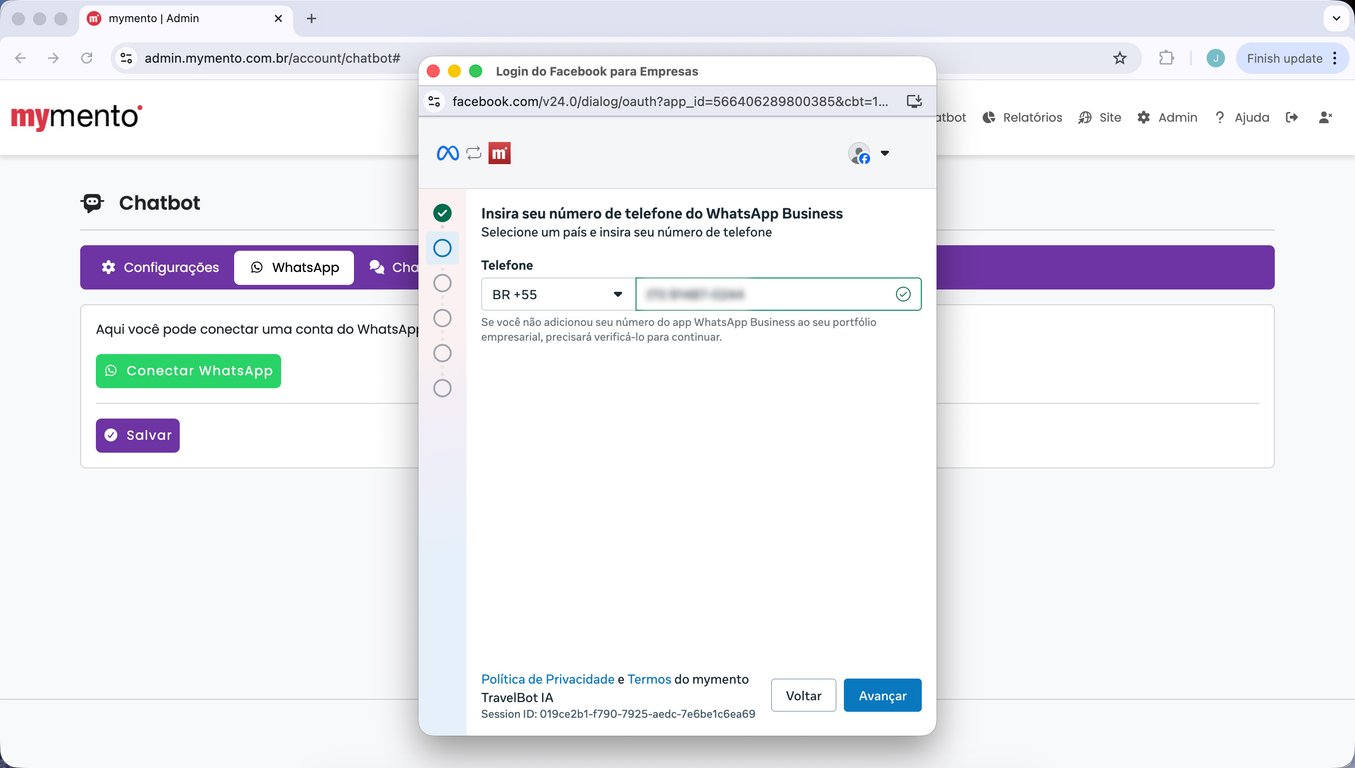The image size is (1355, 768).
Task: Click the popup's install app icon in address bar
Action: click(x=914, y=101)
